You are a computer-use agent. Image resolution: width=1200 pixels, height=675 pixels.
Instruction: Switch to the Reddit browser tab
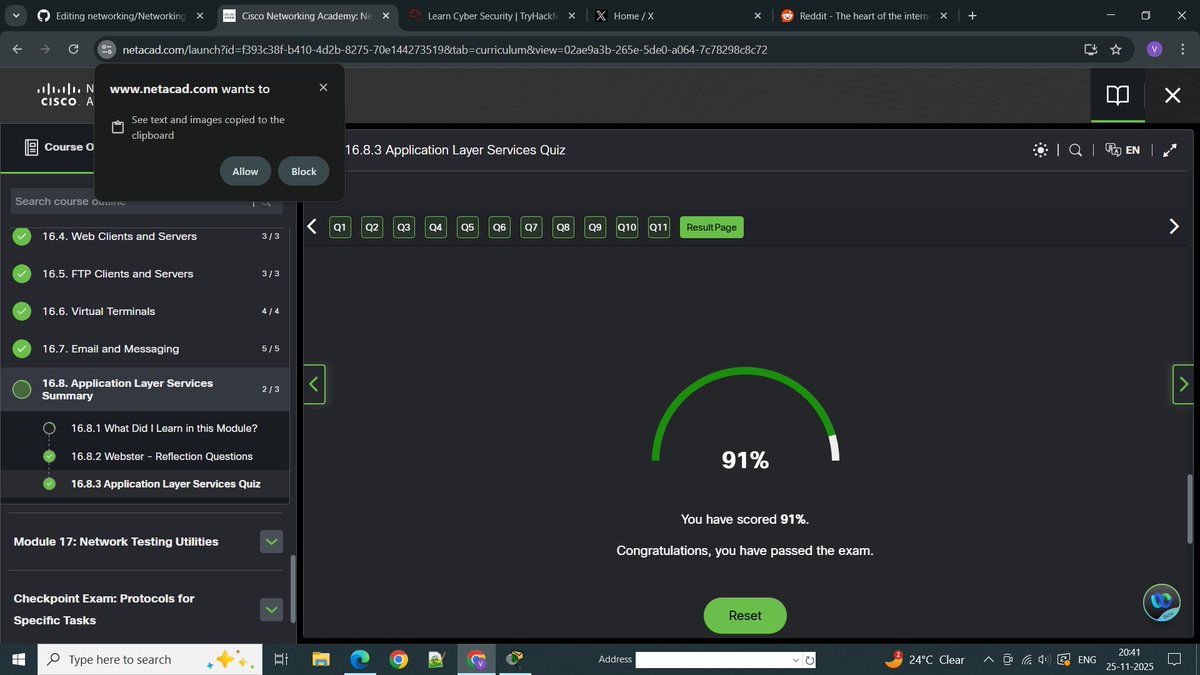pos(864,16)
